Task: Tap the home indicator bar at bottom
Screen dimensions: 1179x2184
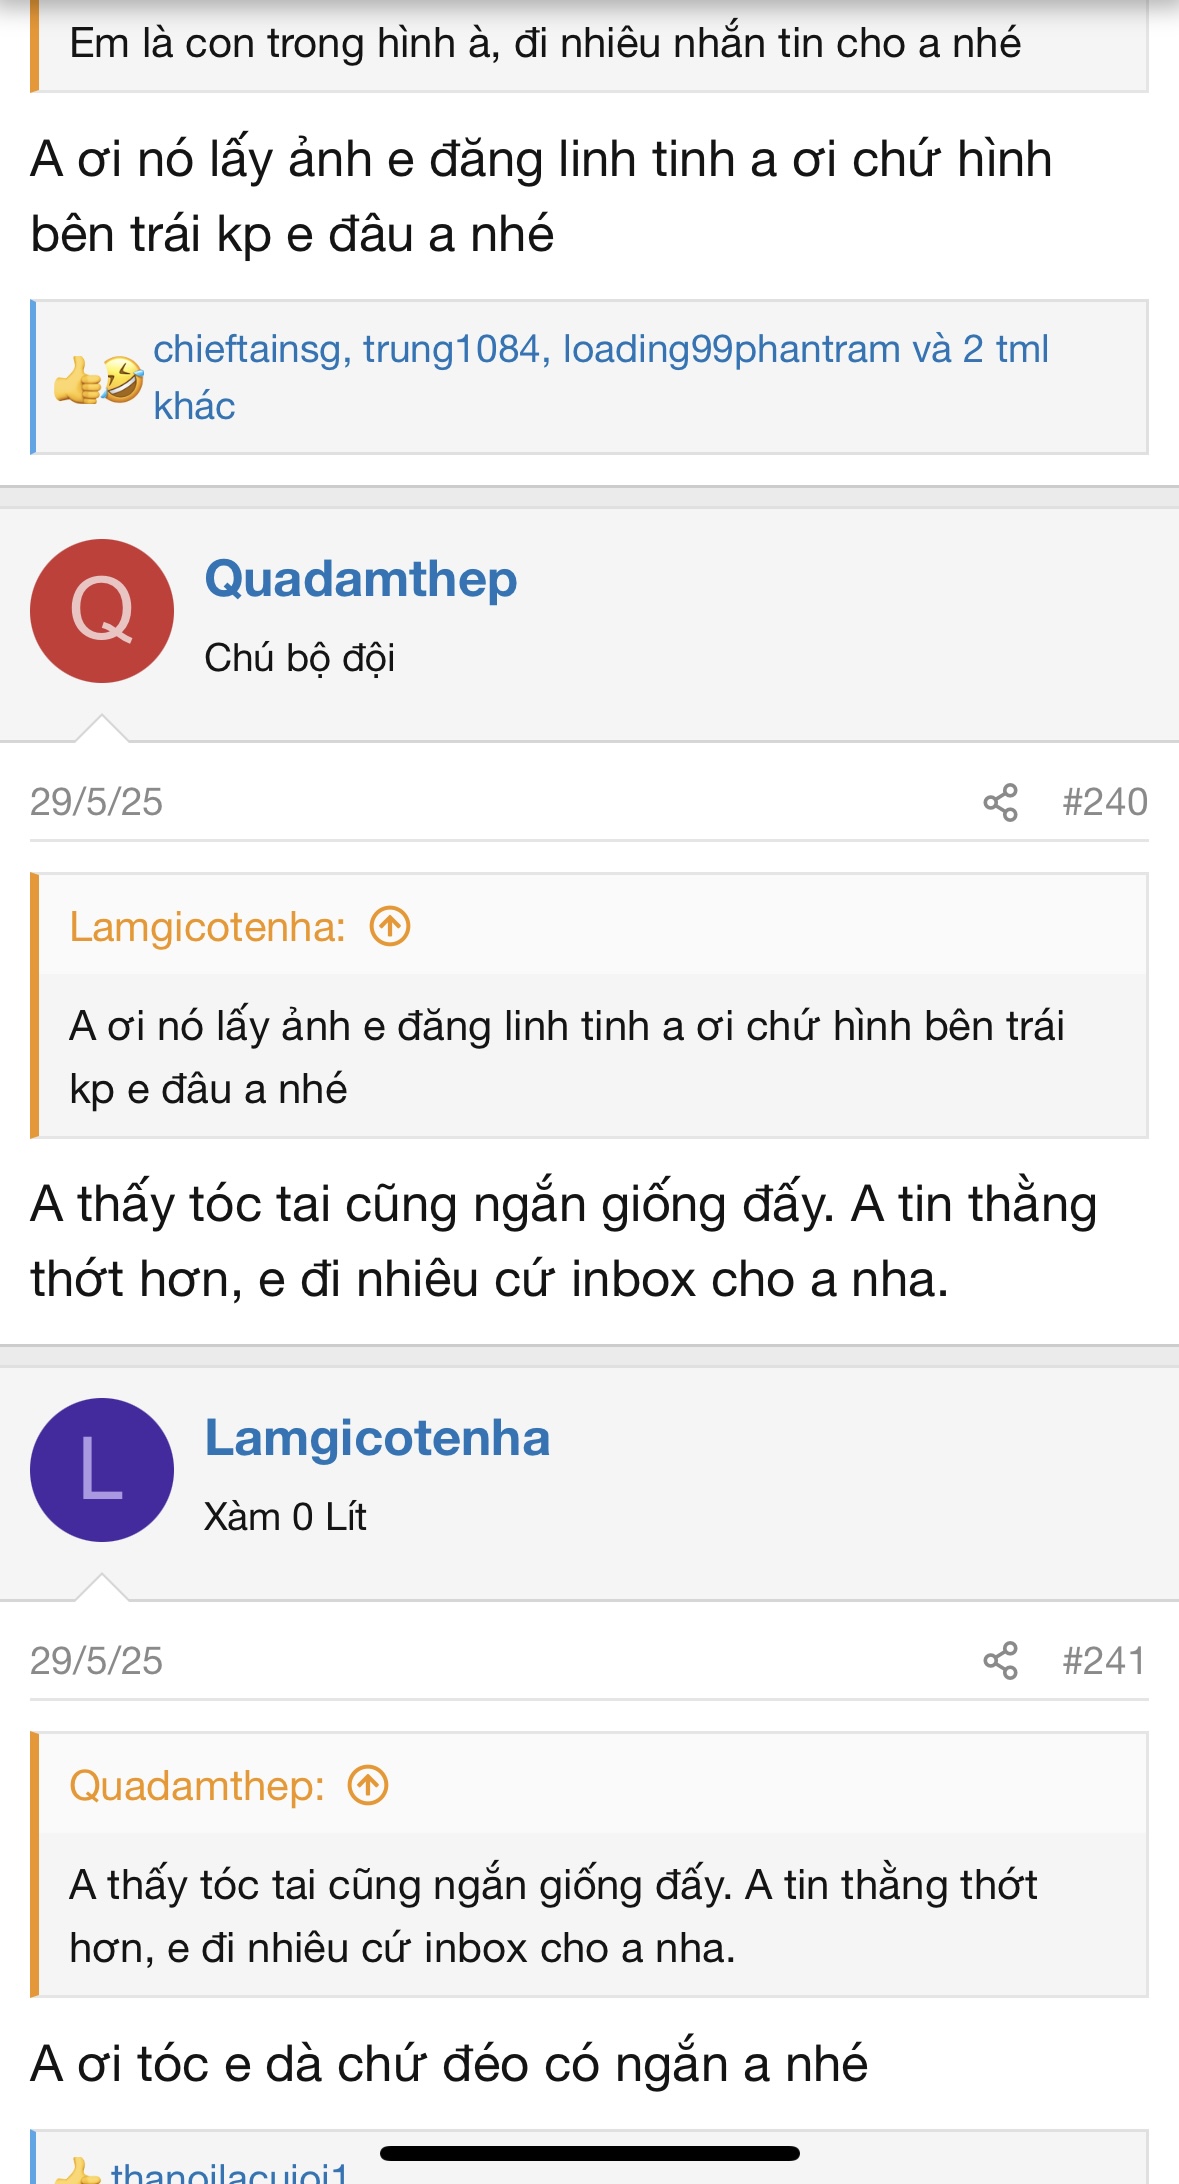Action: 590,2153
